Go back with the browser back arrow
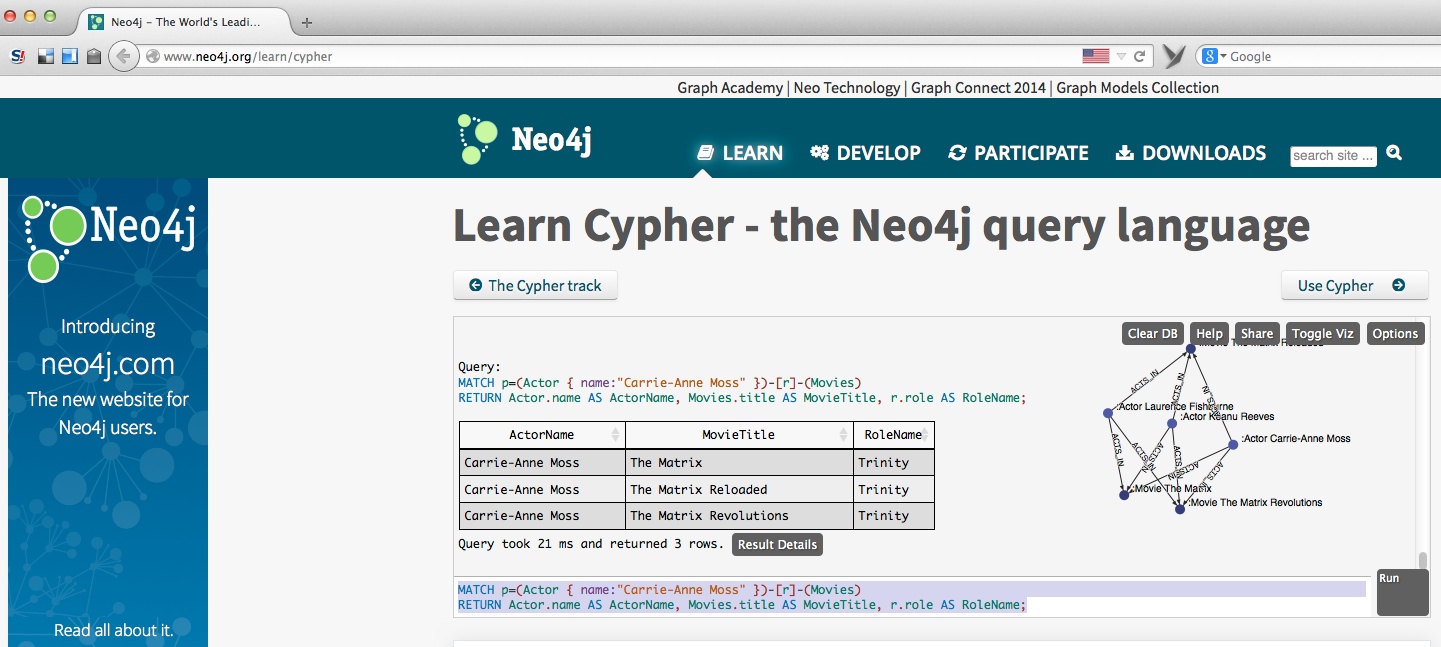This screenshot has height=647, width=1441. (123, 56)
